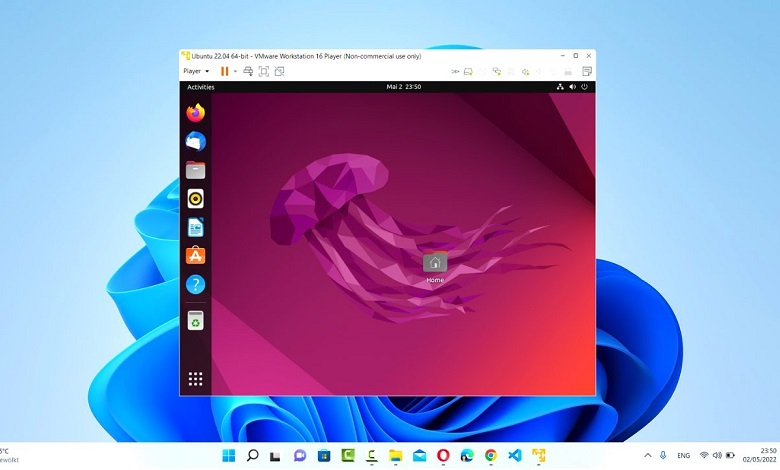The width and height of the screenshot is (780, 470).
Task: Open the Player dropdown menu
Action: [195, 71]
